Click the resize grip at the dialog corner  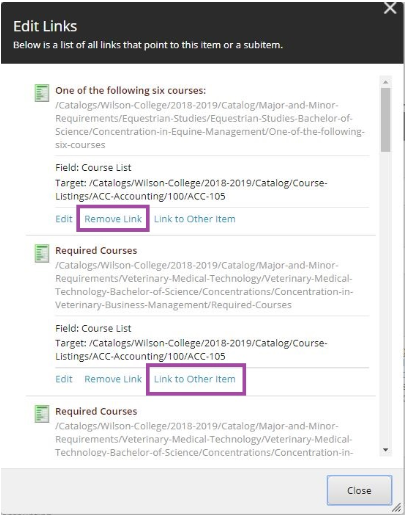(x=396, y=508)
